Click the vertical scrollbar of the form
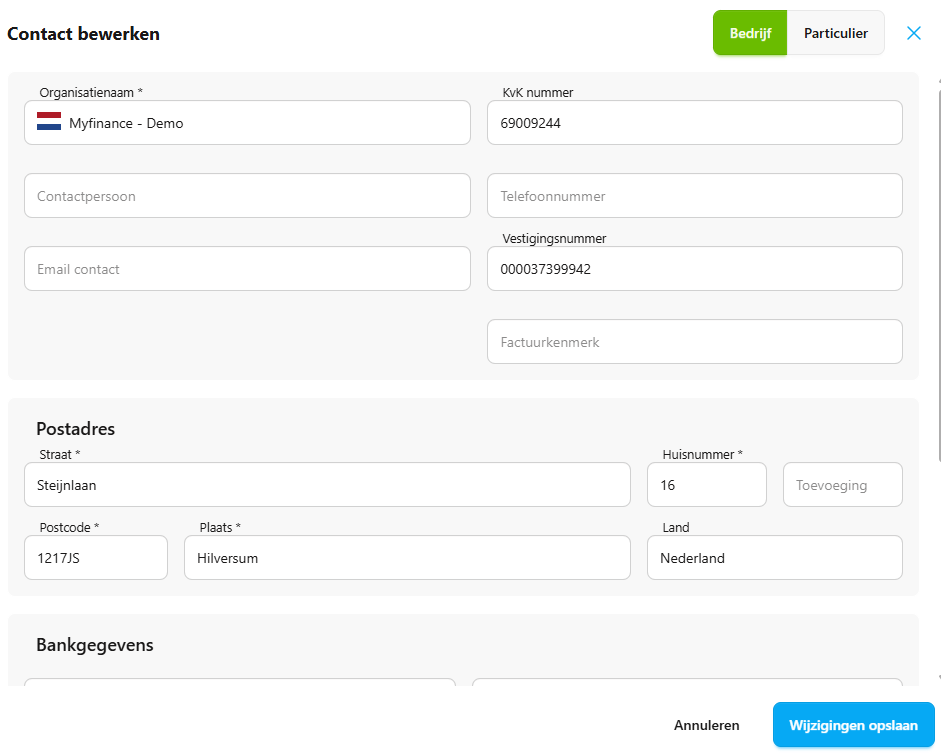This screenshot has width=941, height=756. 938,276
